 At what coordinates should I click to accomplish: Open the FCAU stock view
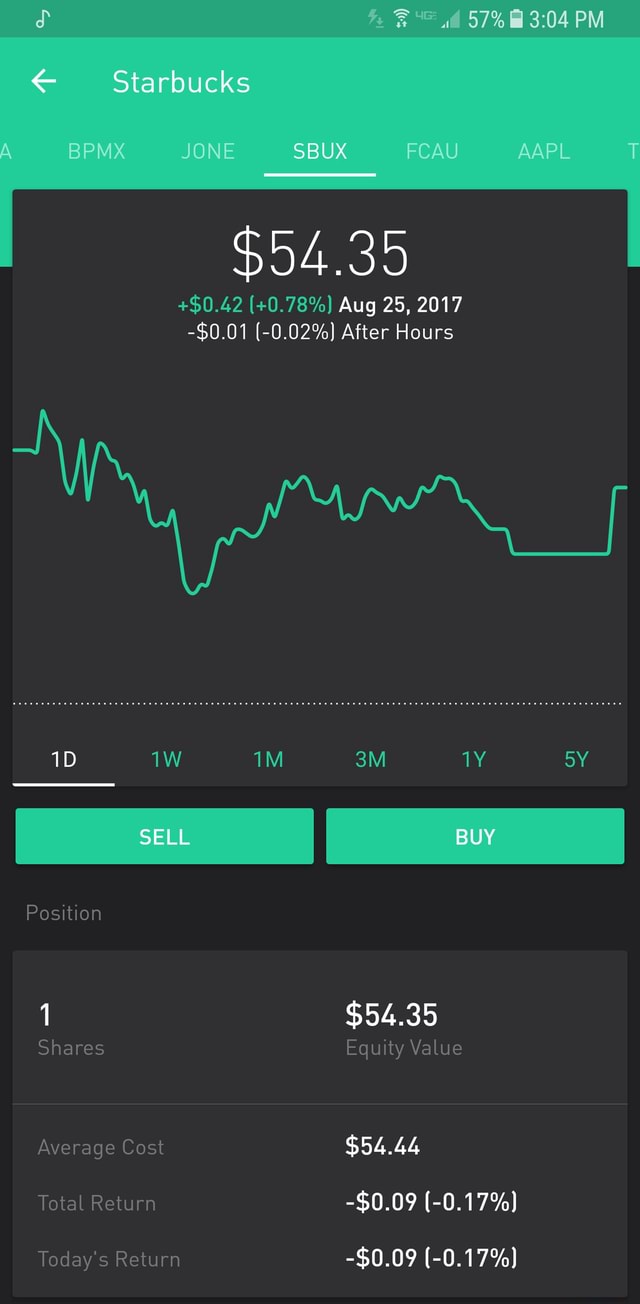coord(432,152)
